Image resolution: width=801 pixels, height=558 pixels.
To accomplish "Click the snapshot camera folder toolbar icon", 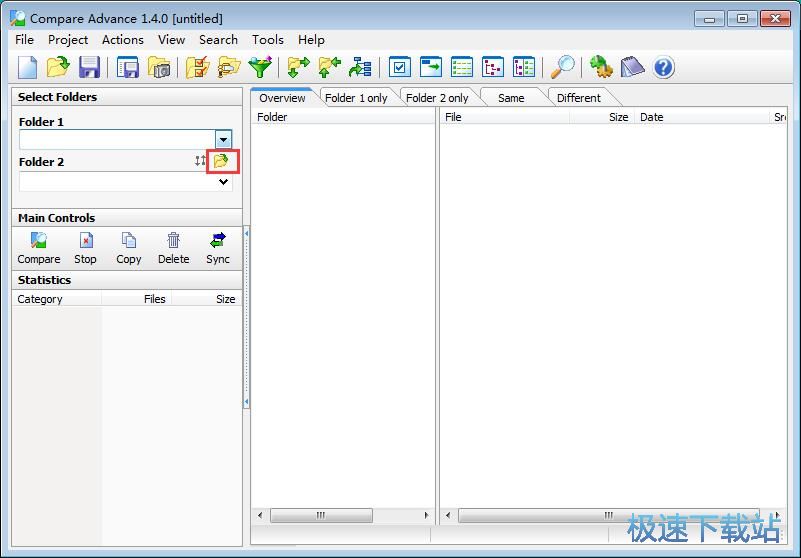I will click(159, 67).
